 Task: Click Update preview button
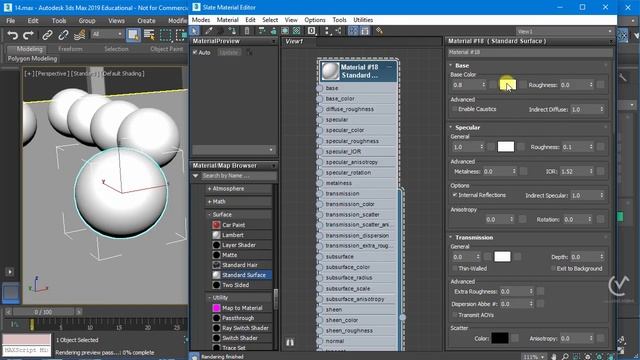click(229, 53)
